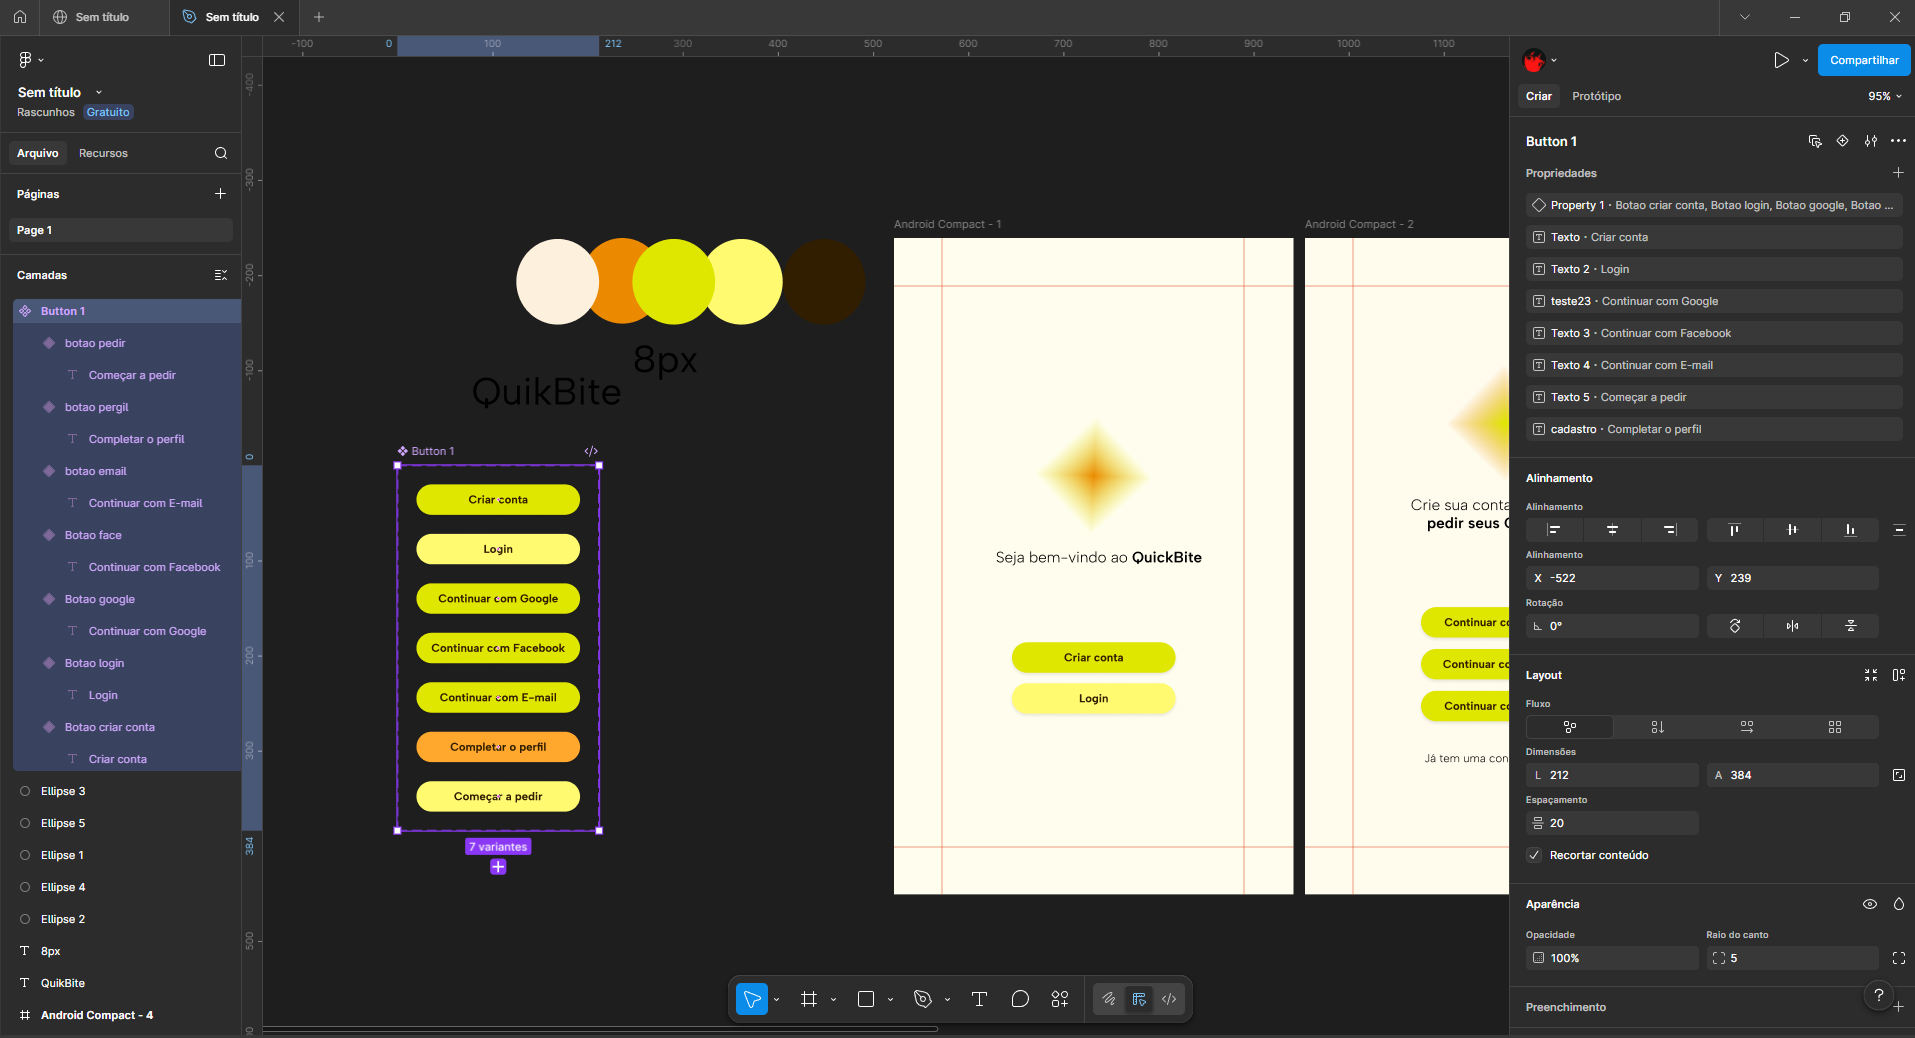The height and width of the screenshot is (1038, 1915).
Task: Select the Frame tool in bottom toolbar
Action: coord(809,999)
